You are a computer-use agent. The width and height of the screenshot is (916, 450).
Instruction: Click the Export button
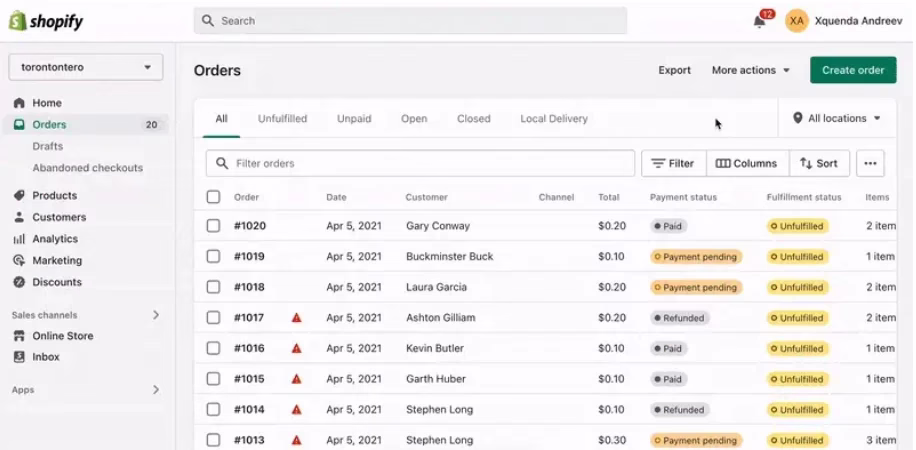coord(674,70)
